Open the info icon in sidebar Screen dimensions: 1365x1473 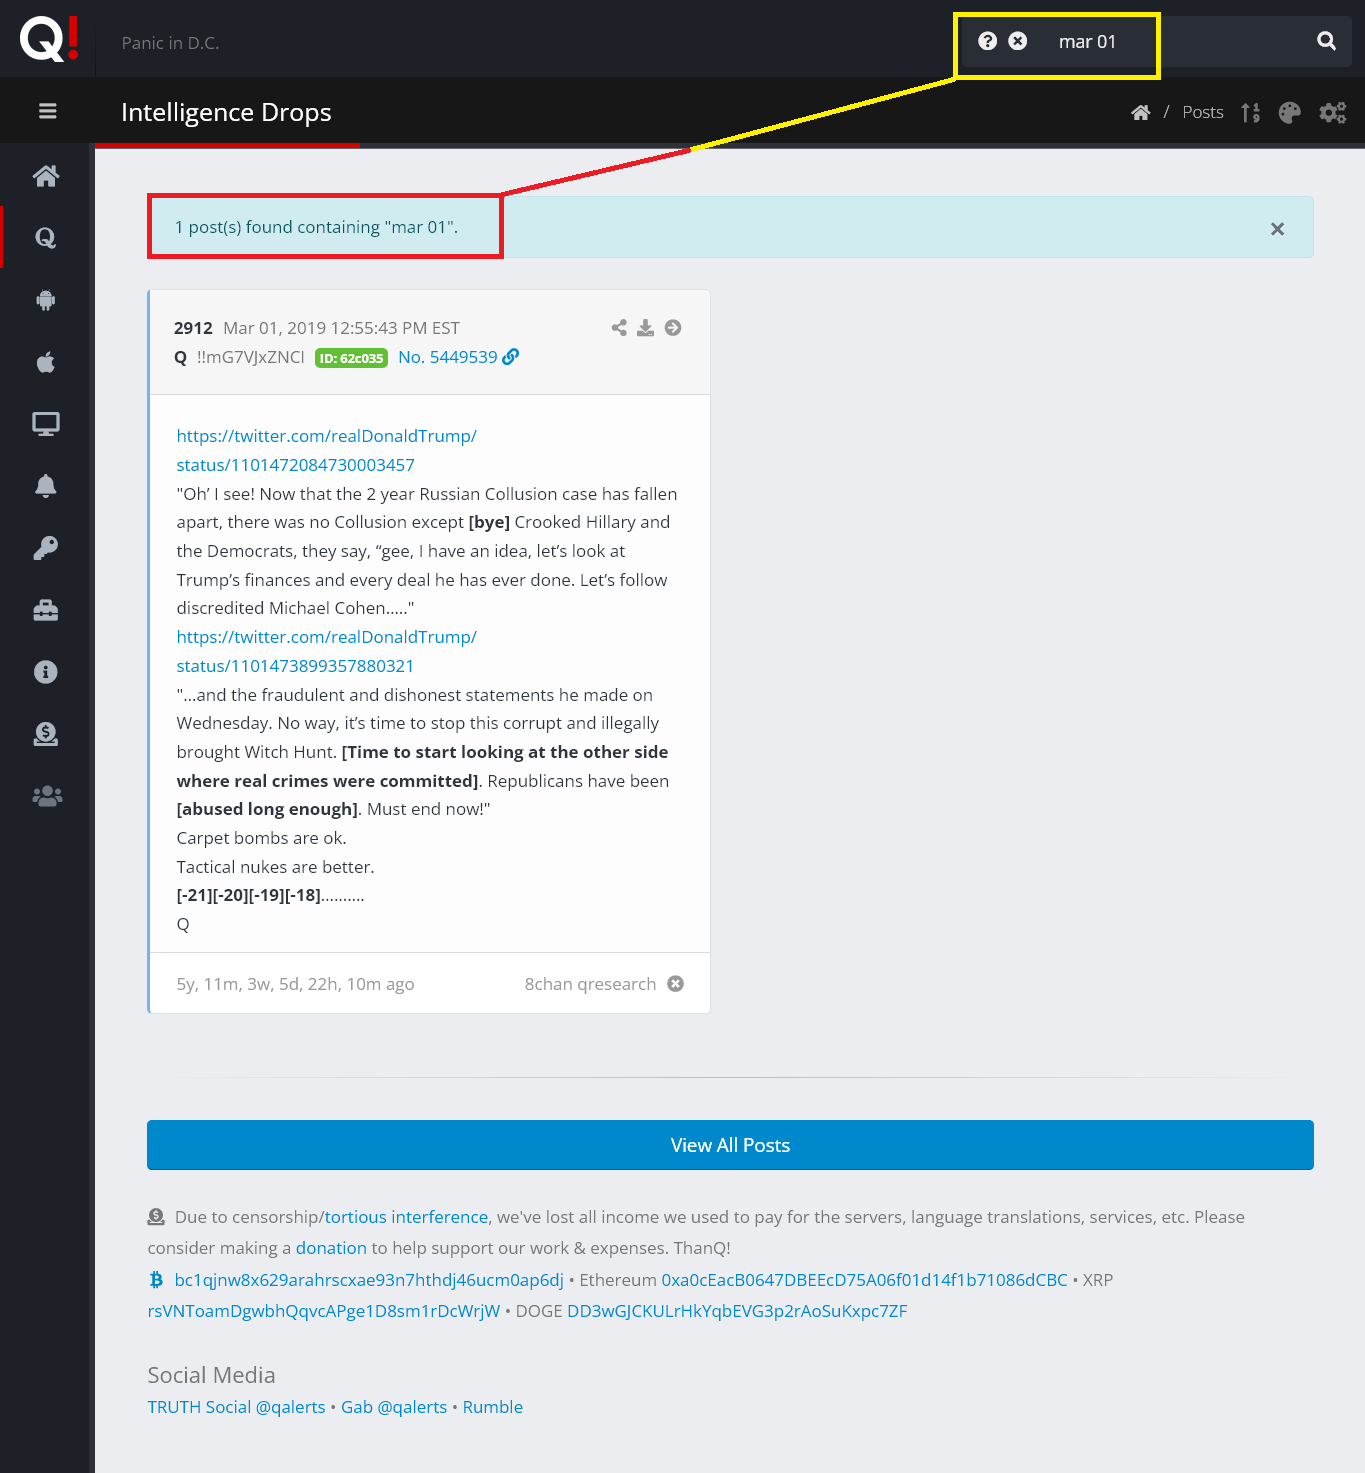(x=46, y=672)
